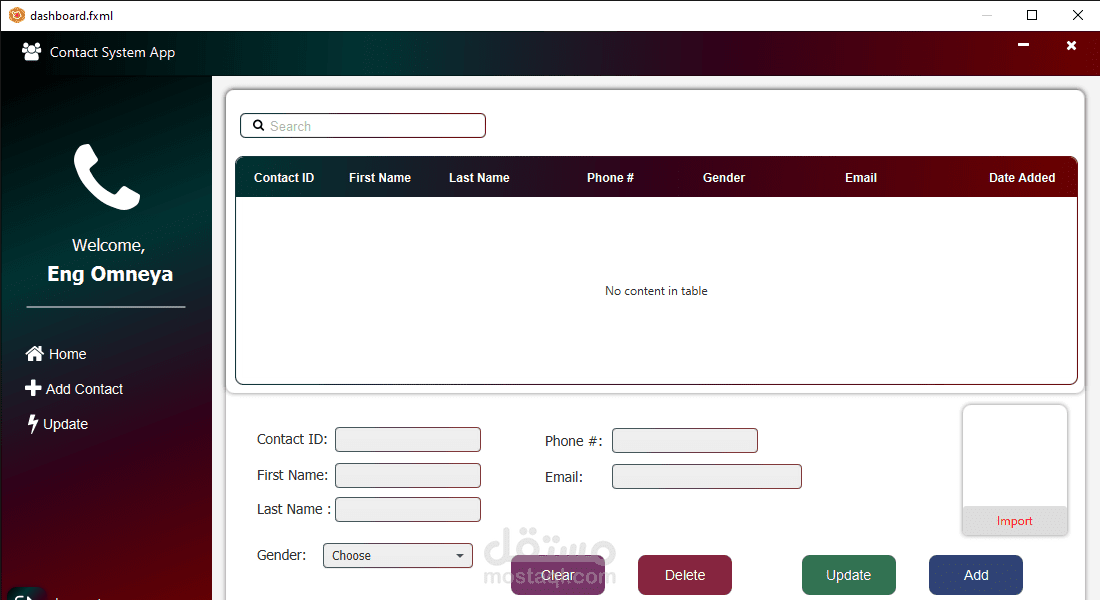1100x600 pixels.
Task: Focus the First Name text field
Action: pos(408,475)
